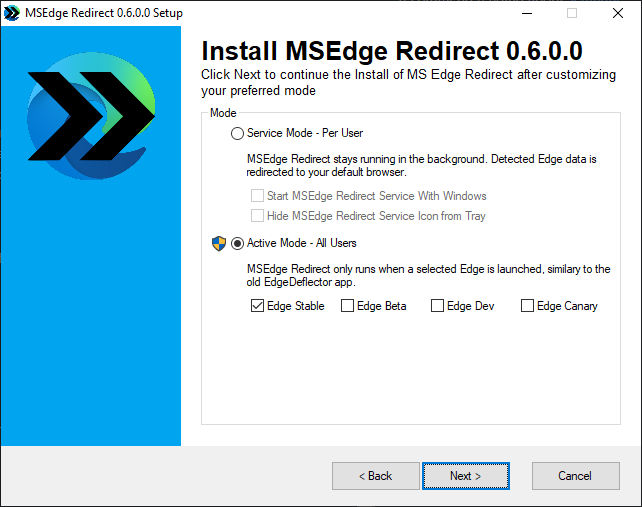Toggle Hide MSEdge Redirect Service Icon from Tray

(257, 215)
